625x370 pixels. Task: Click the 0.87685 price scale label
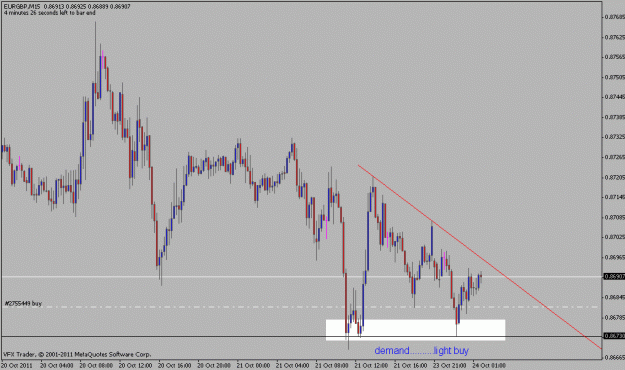pos(614,17)
